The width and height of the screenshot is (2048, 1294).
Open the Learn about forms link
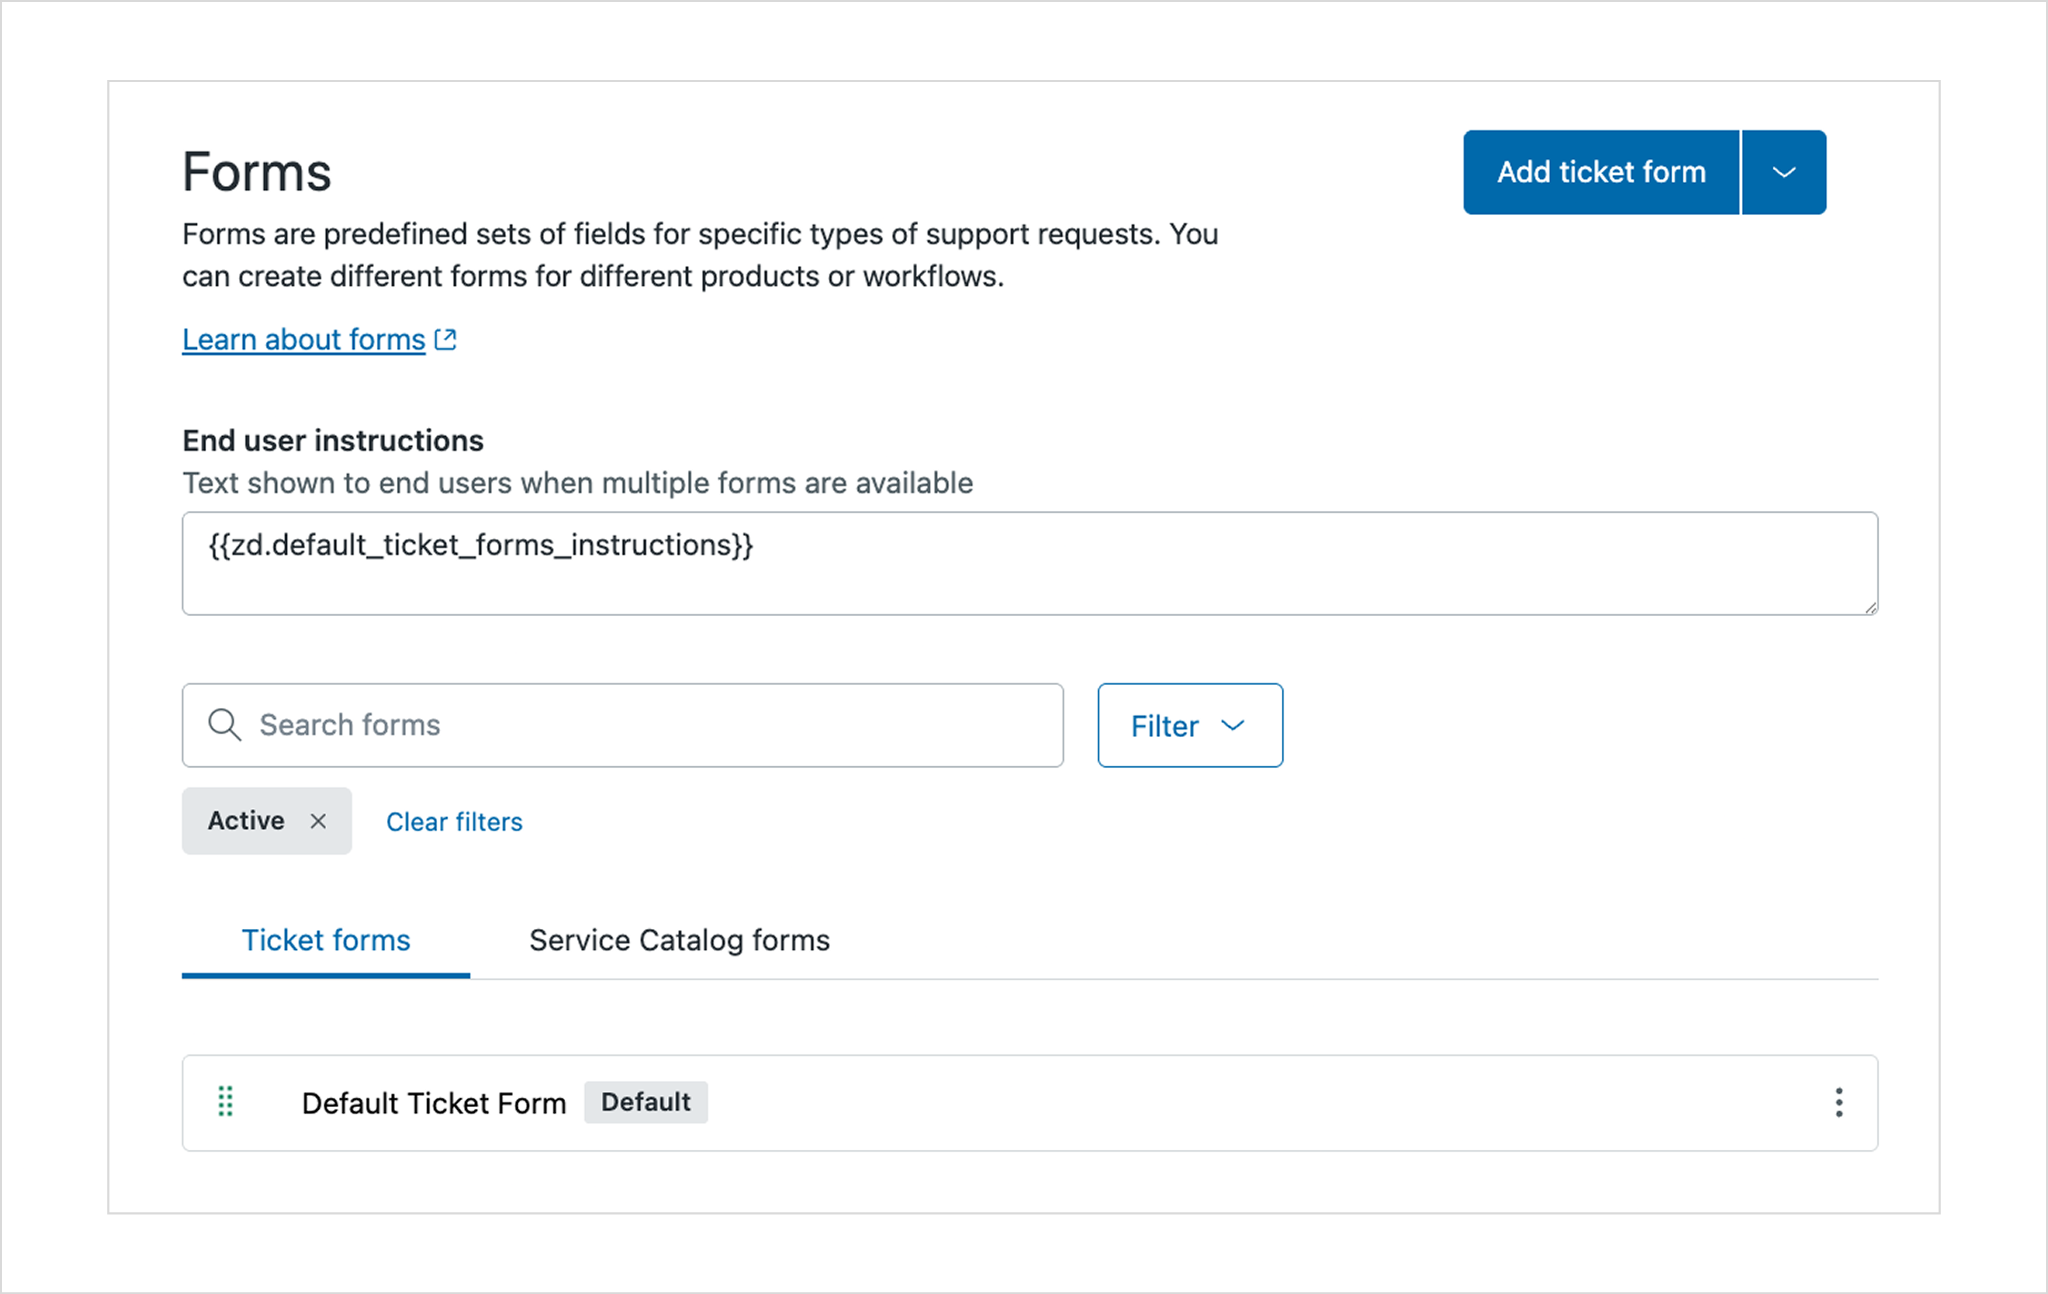[x=304, y=340]
